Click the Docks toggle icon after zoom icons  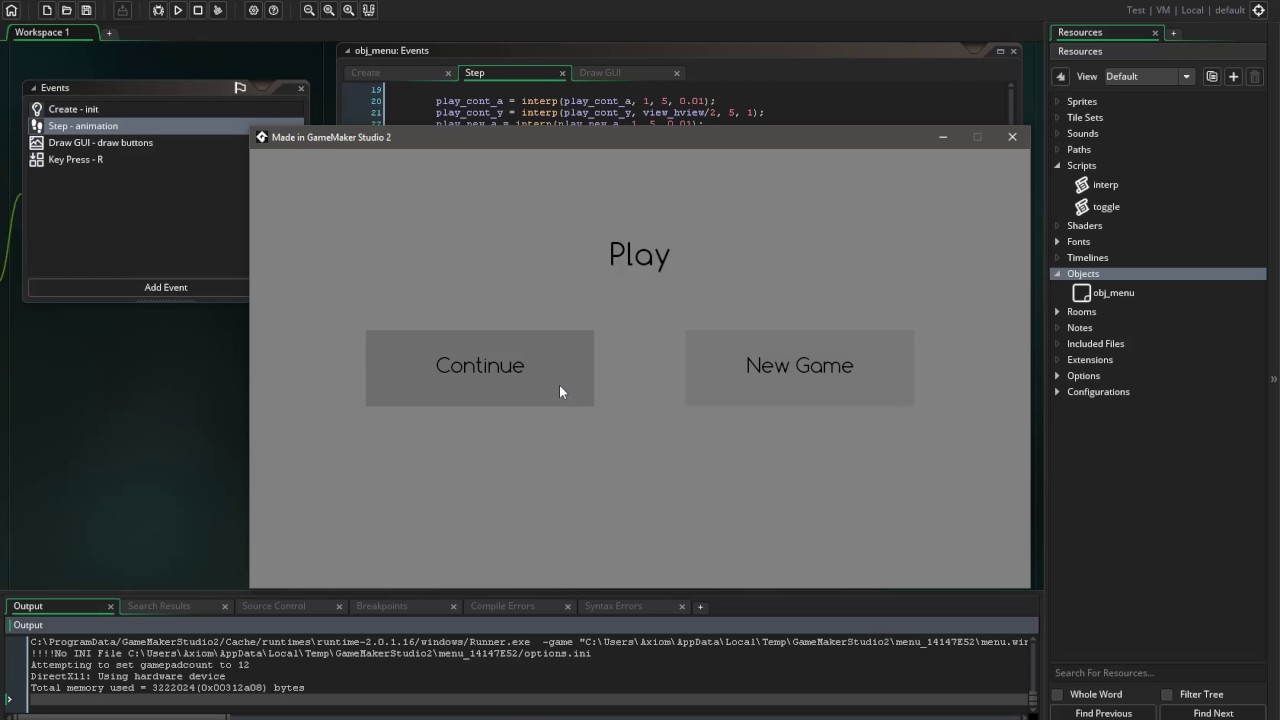pos(369,10)
